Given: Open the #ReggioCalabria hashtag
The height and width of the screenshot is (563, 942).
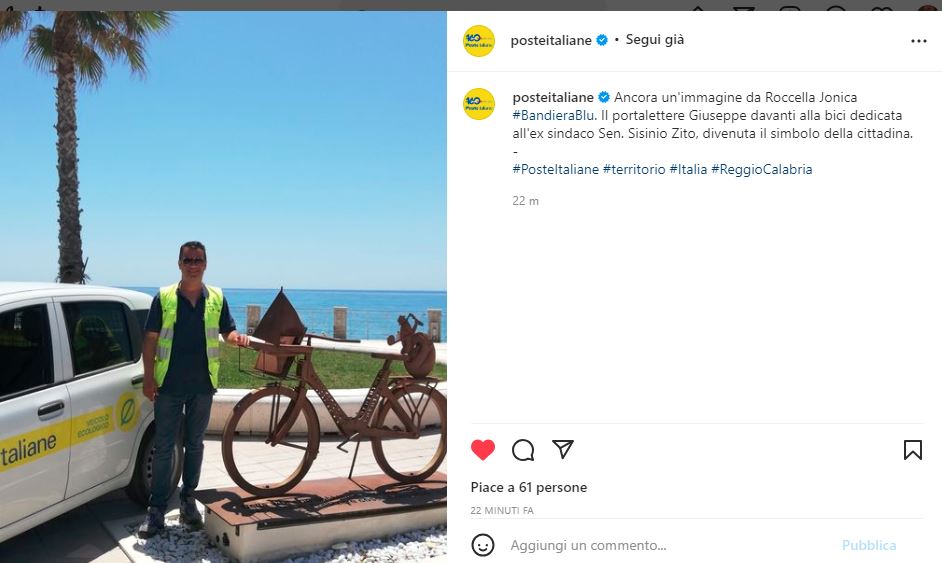Looking at the screenshot, I should point(762,169).
